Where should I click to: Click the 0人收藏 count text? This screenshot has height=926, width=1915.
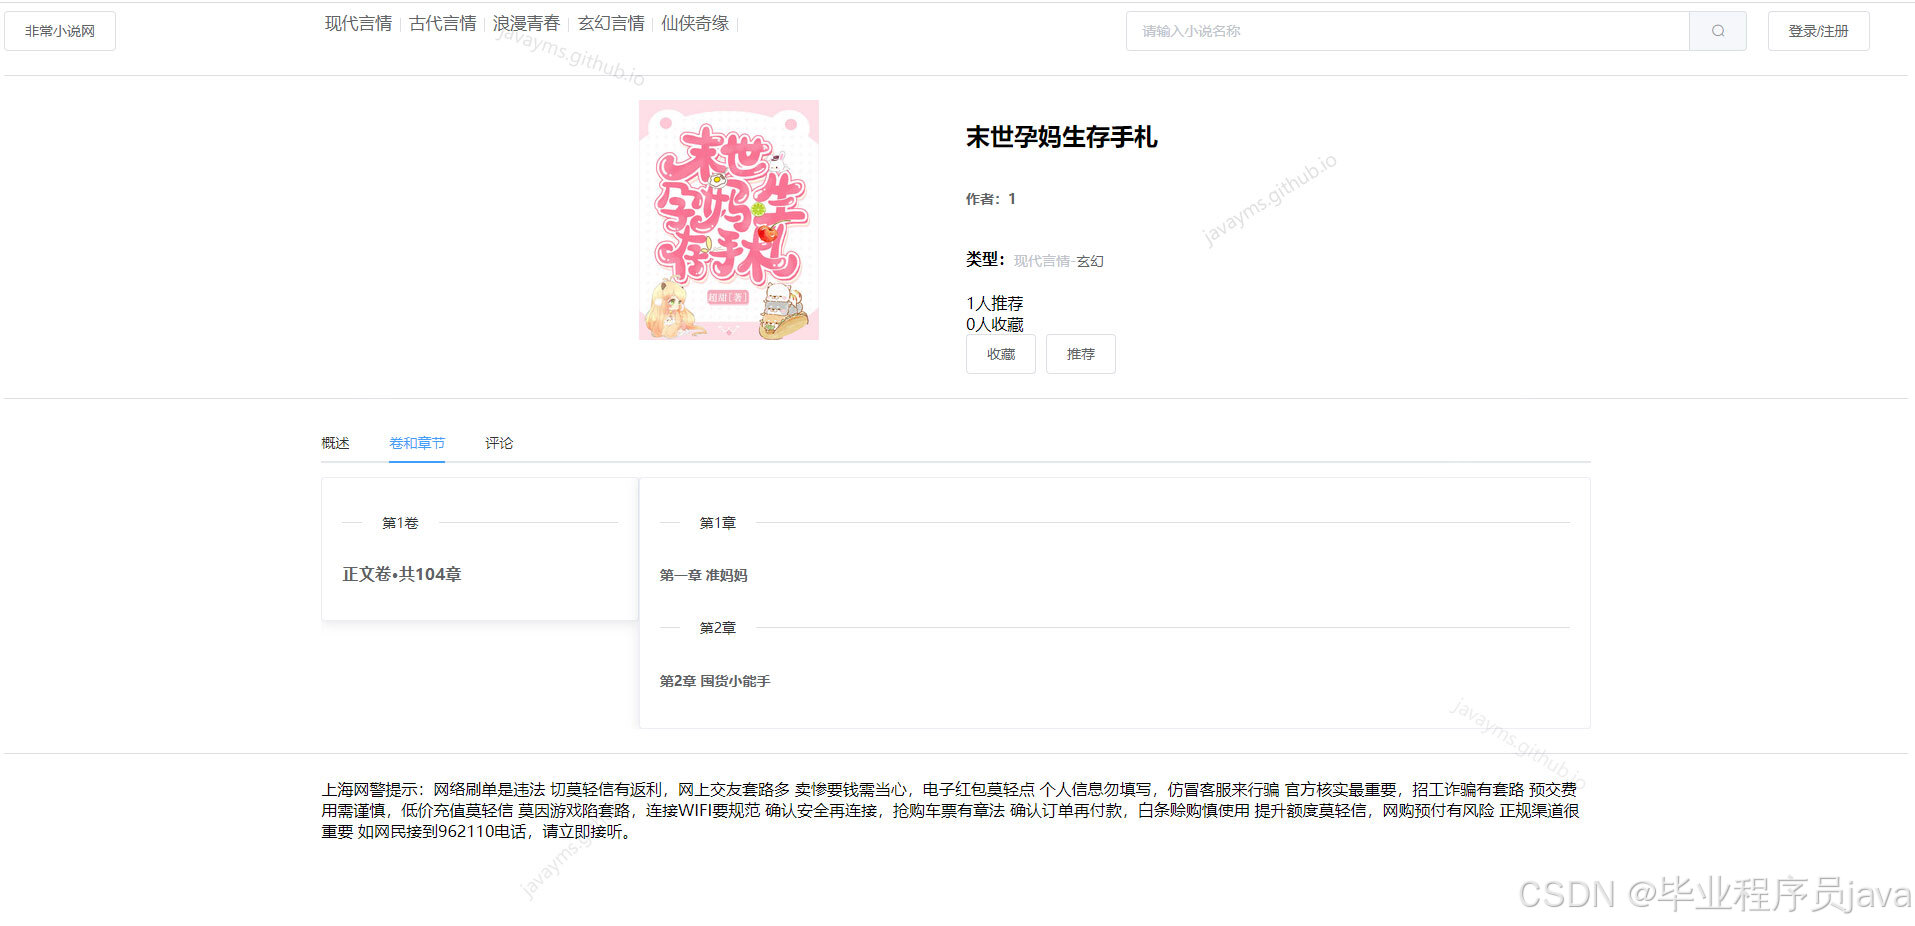pos(994,324)
